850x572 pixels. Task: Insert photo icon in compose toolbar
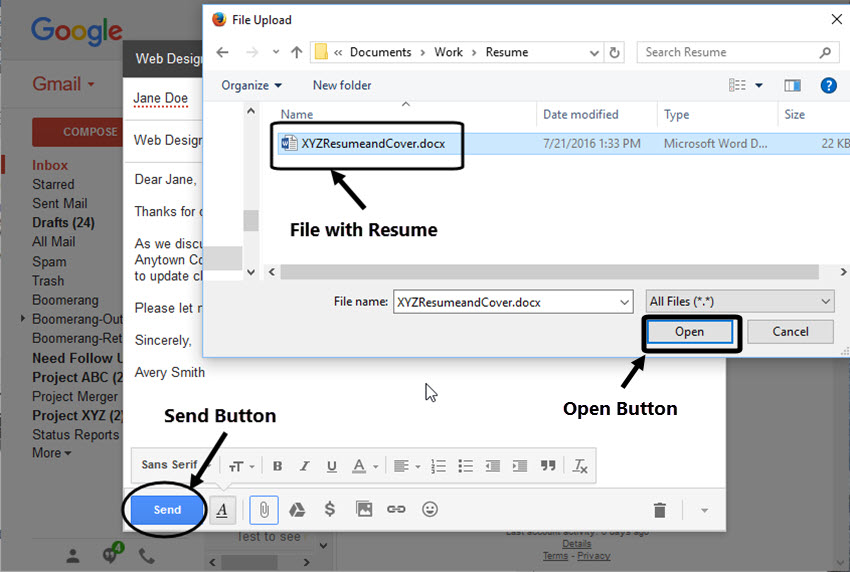click(x=364, y=509)
